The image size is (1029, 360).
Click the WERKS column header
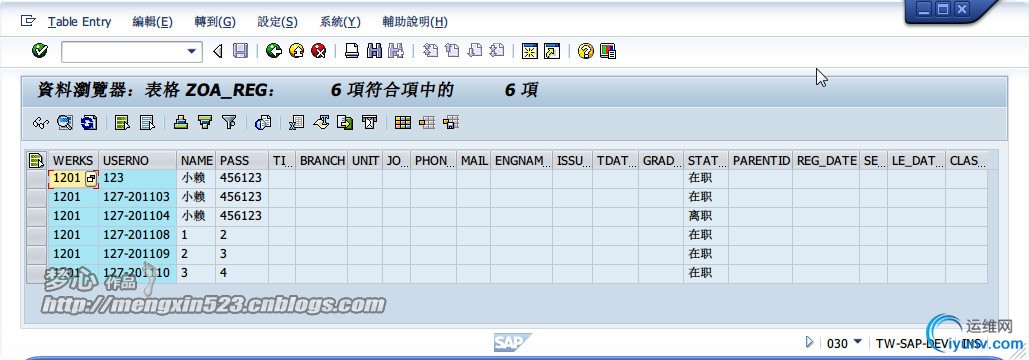click(x=73, y=161)
